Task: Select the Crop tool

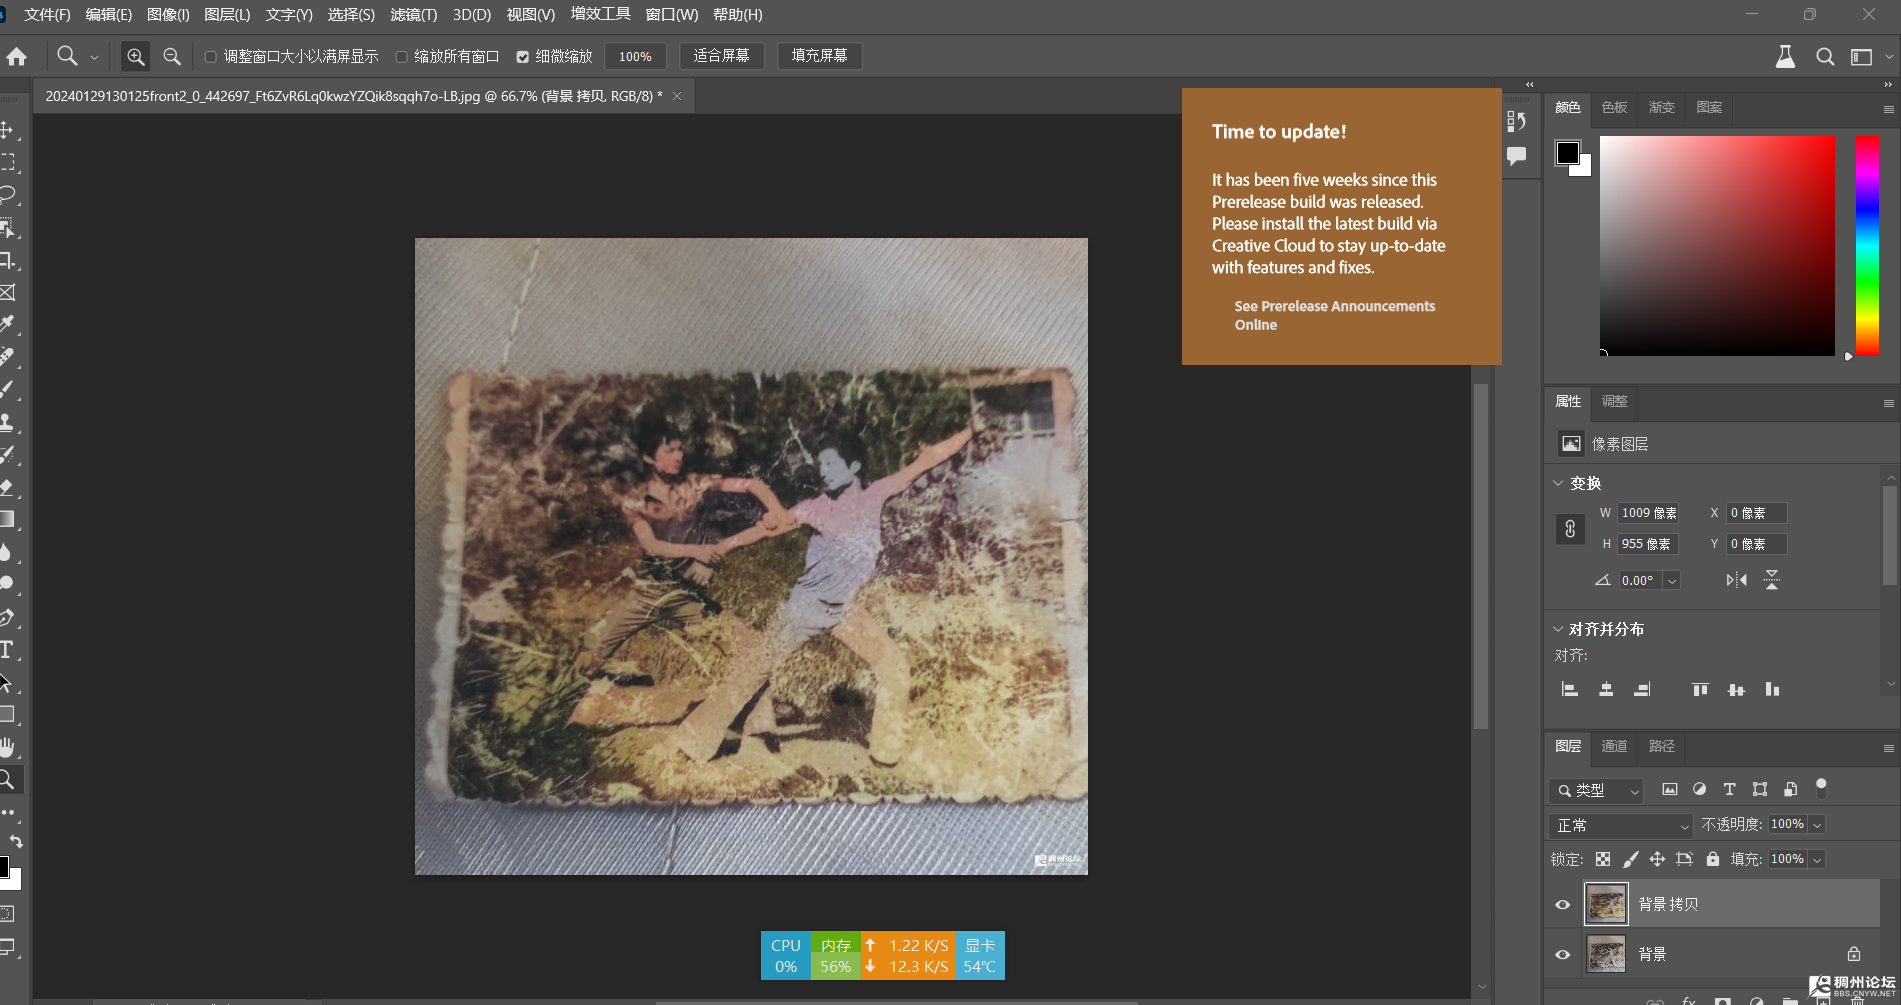Action: (x=7, y=260)
